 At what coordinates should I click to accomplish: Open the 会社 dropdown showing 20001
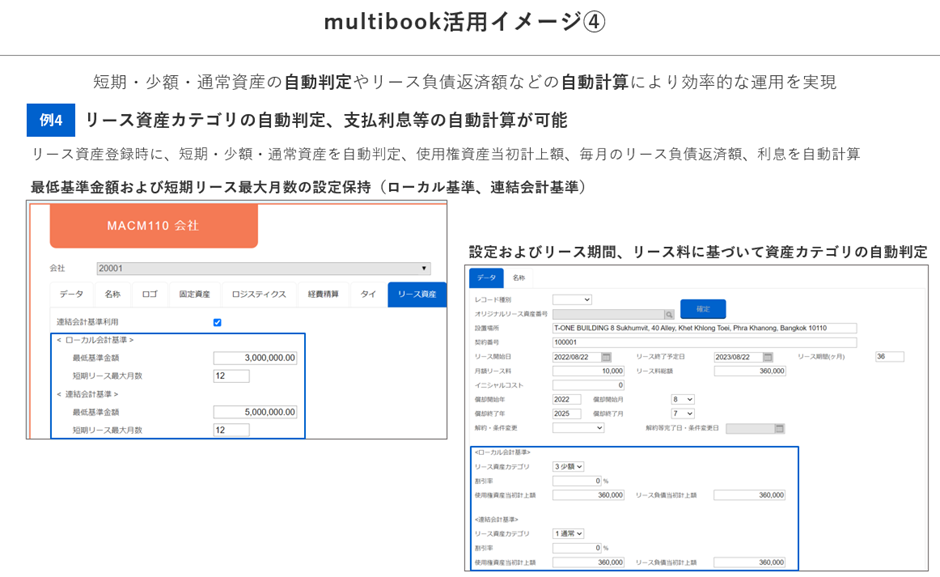coord(264,268)
